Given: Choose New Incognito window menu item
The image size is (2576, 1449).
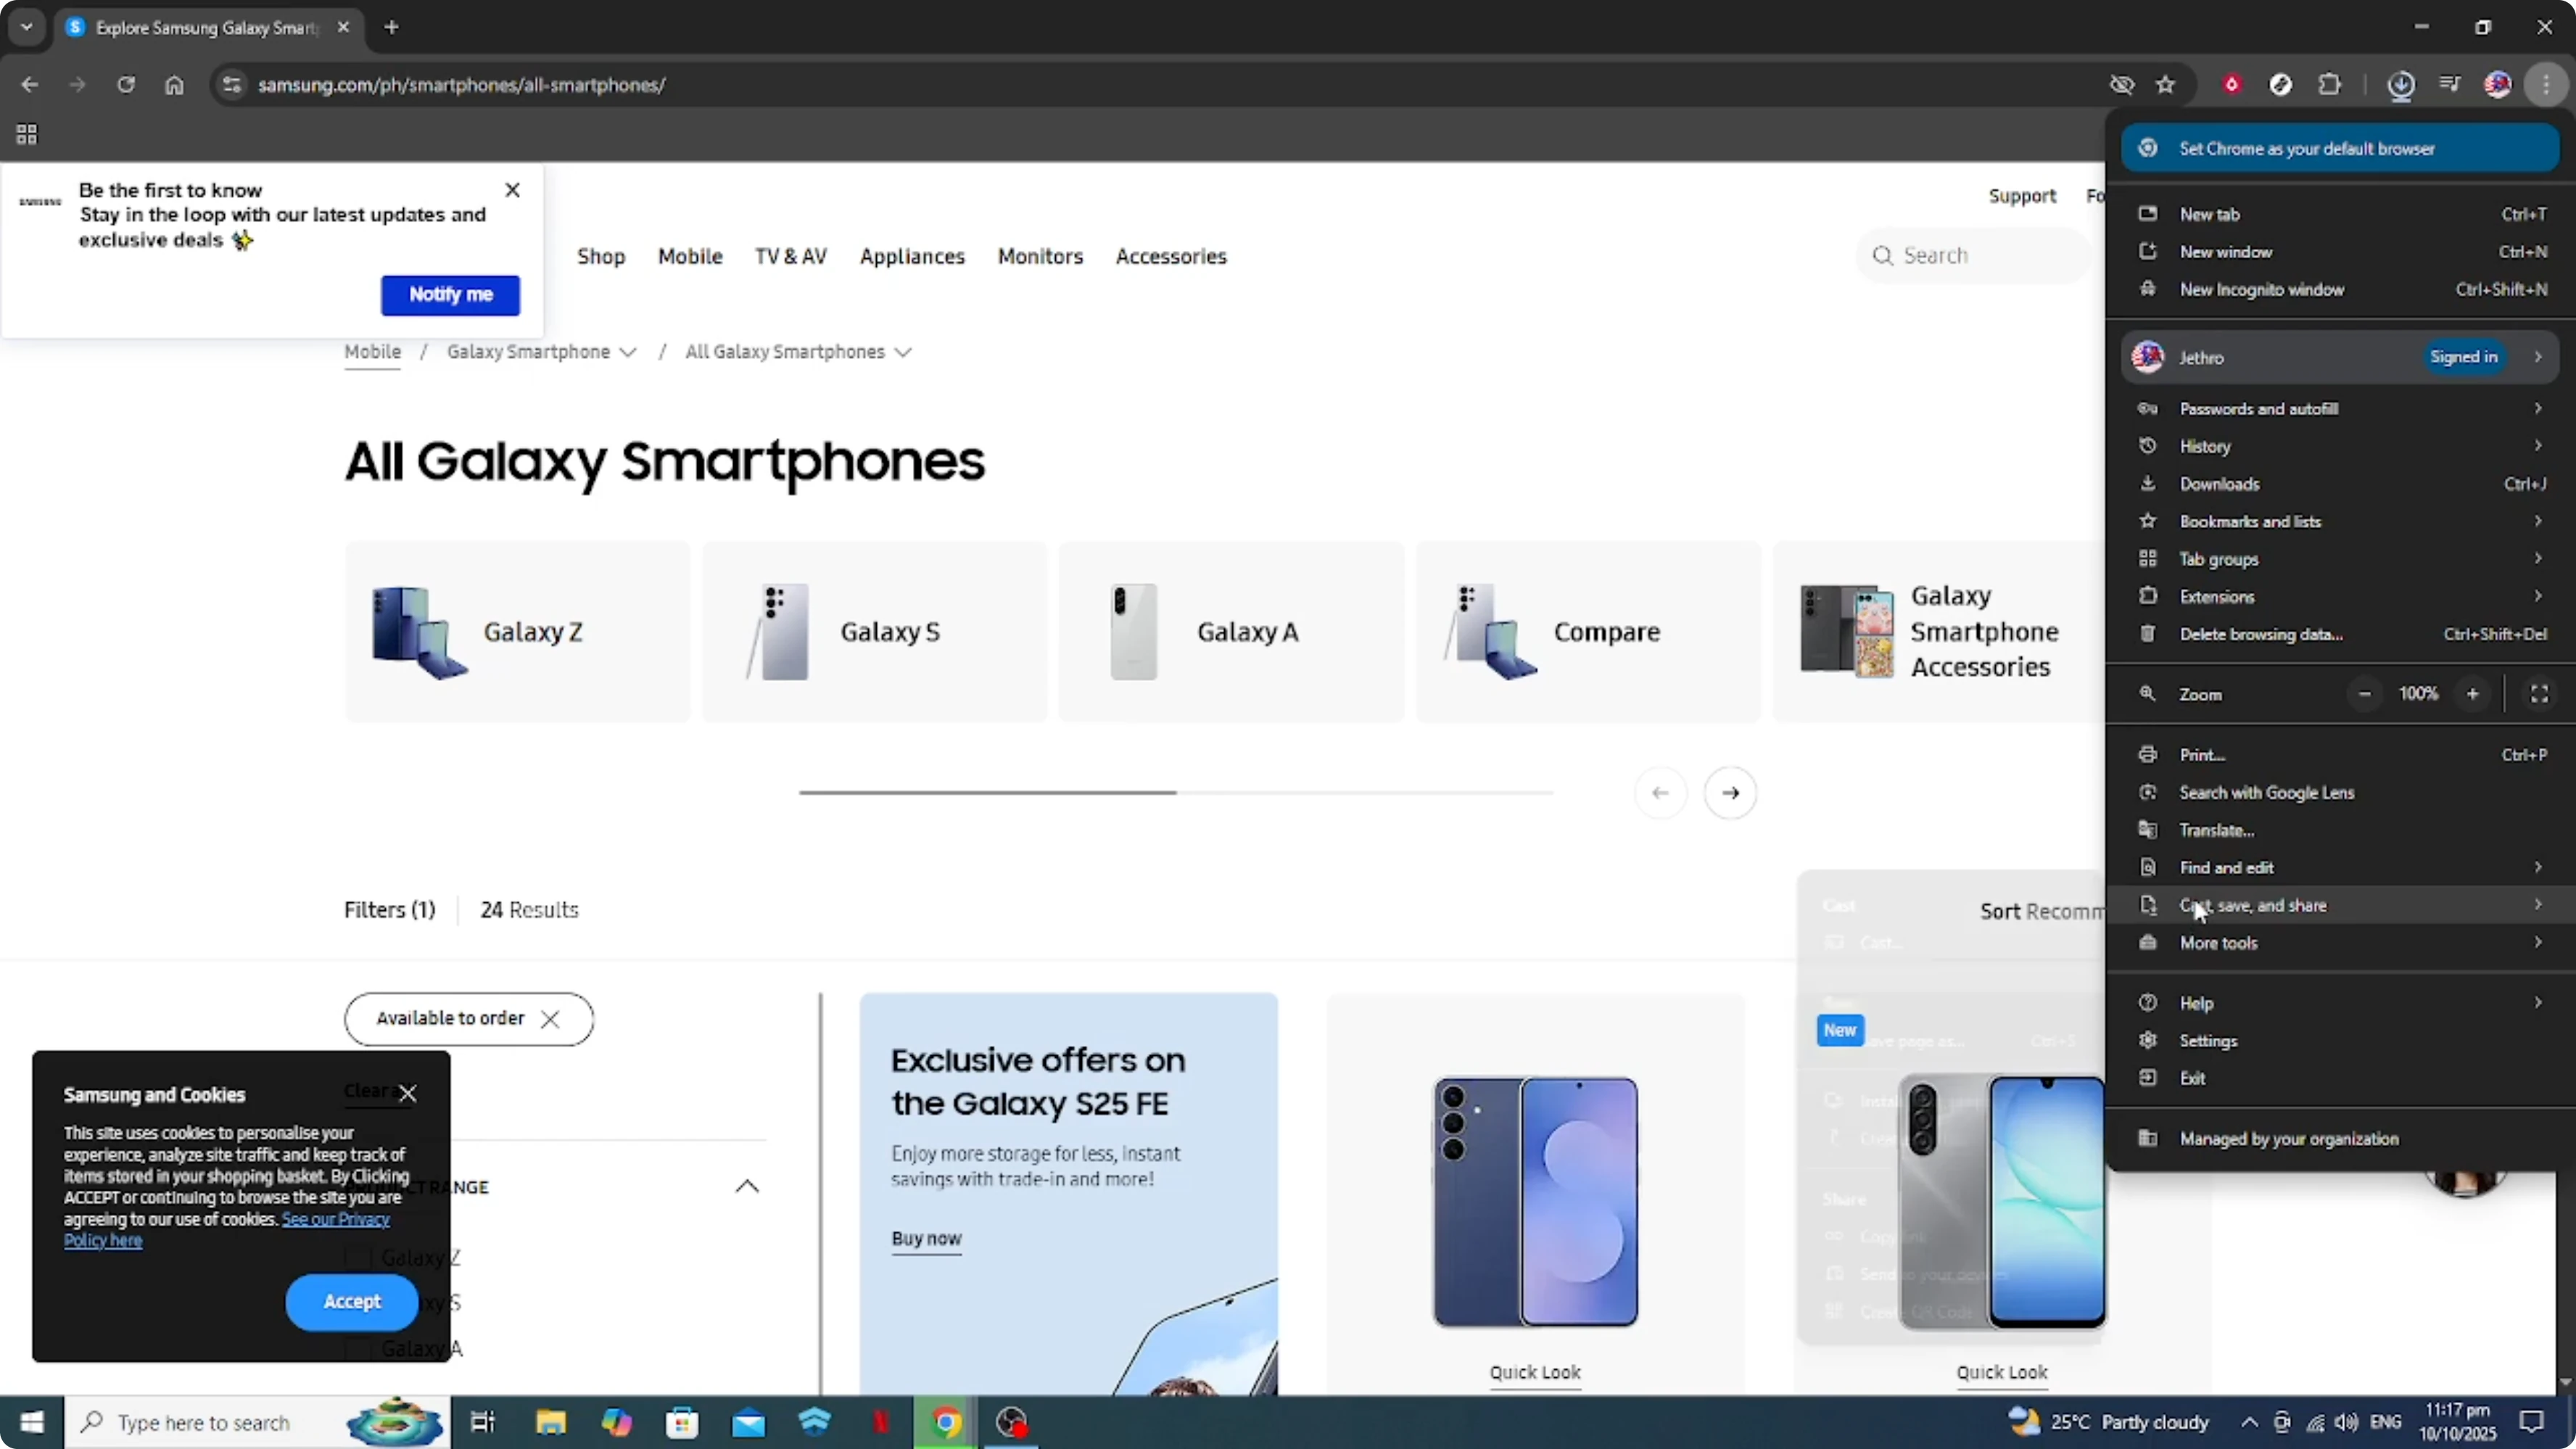Looking at the screenshot, I should click(2340, 289).
